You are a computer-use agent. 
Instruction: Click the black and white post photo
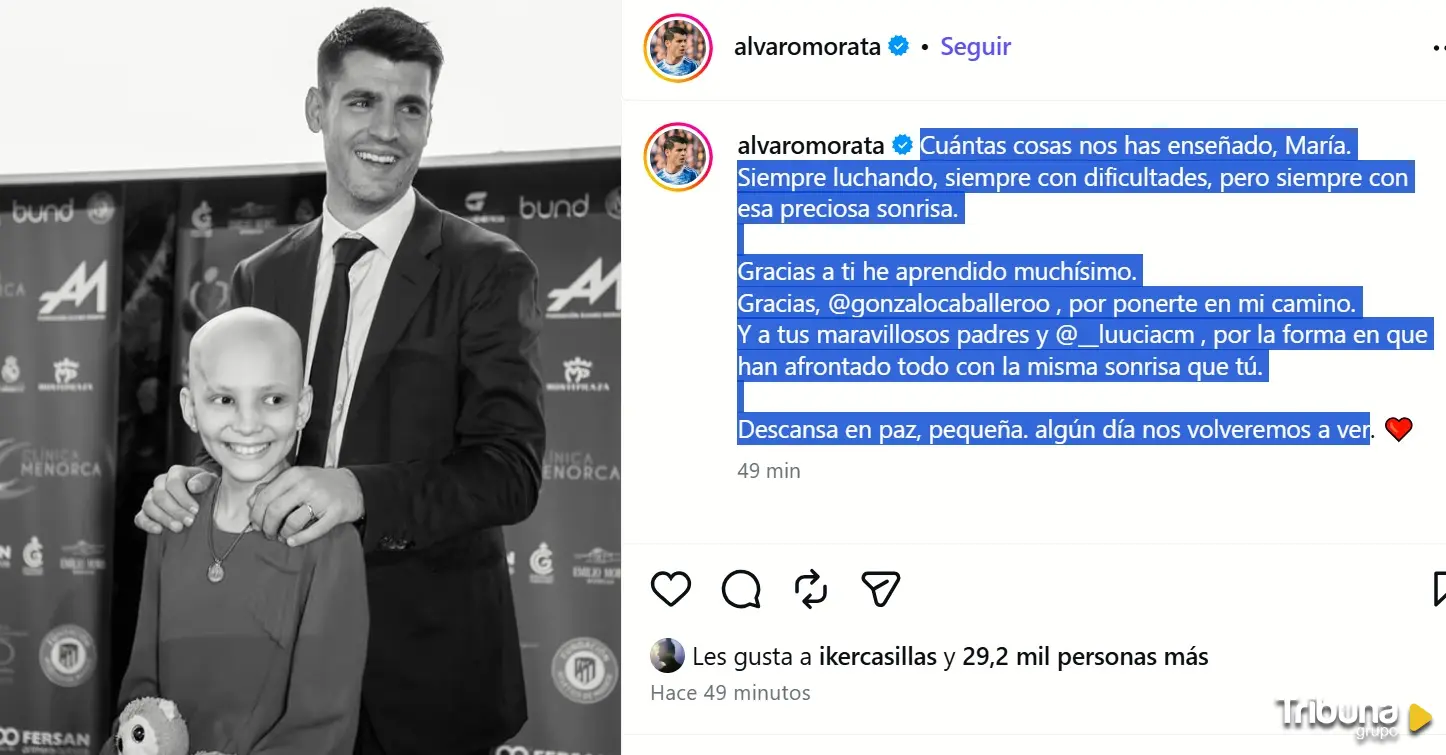310,378
